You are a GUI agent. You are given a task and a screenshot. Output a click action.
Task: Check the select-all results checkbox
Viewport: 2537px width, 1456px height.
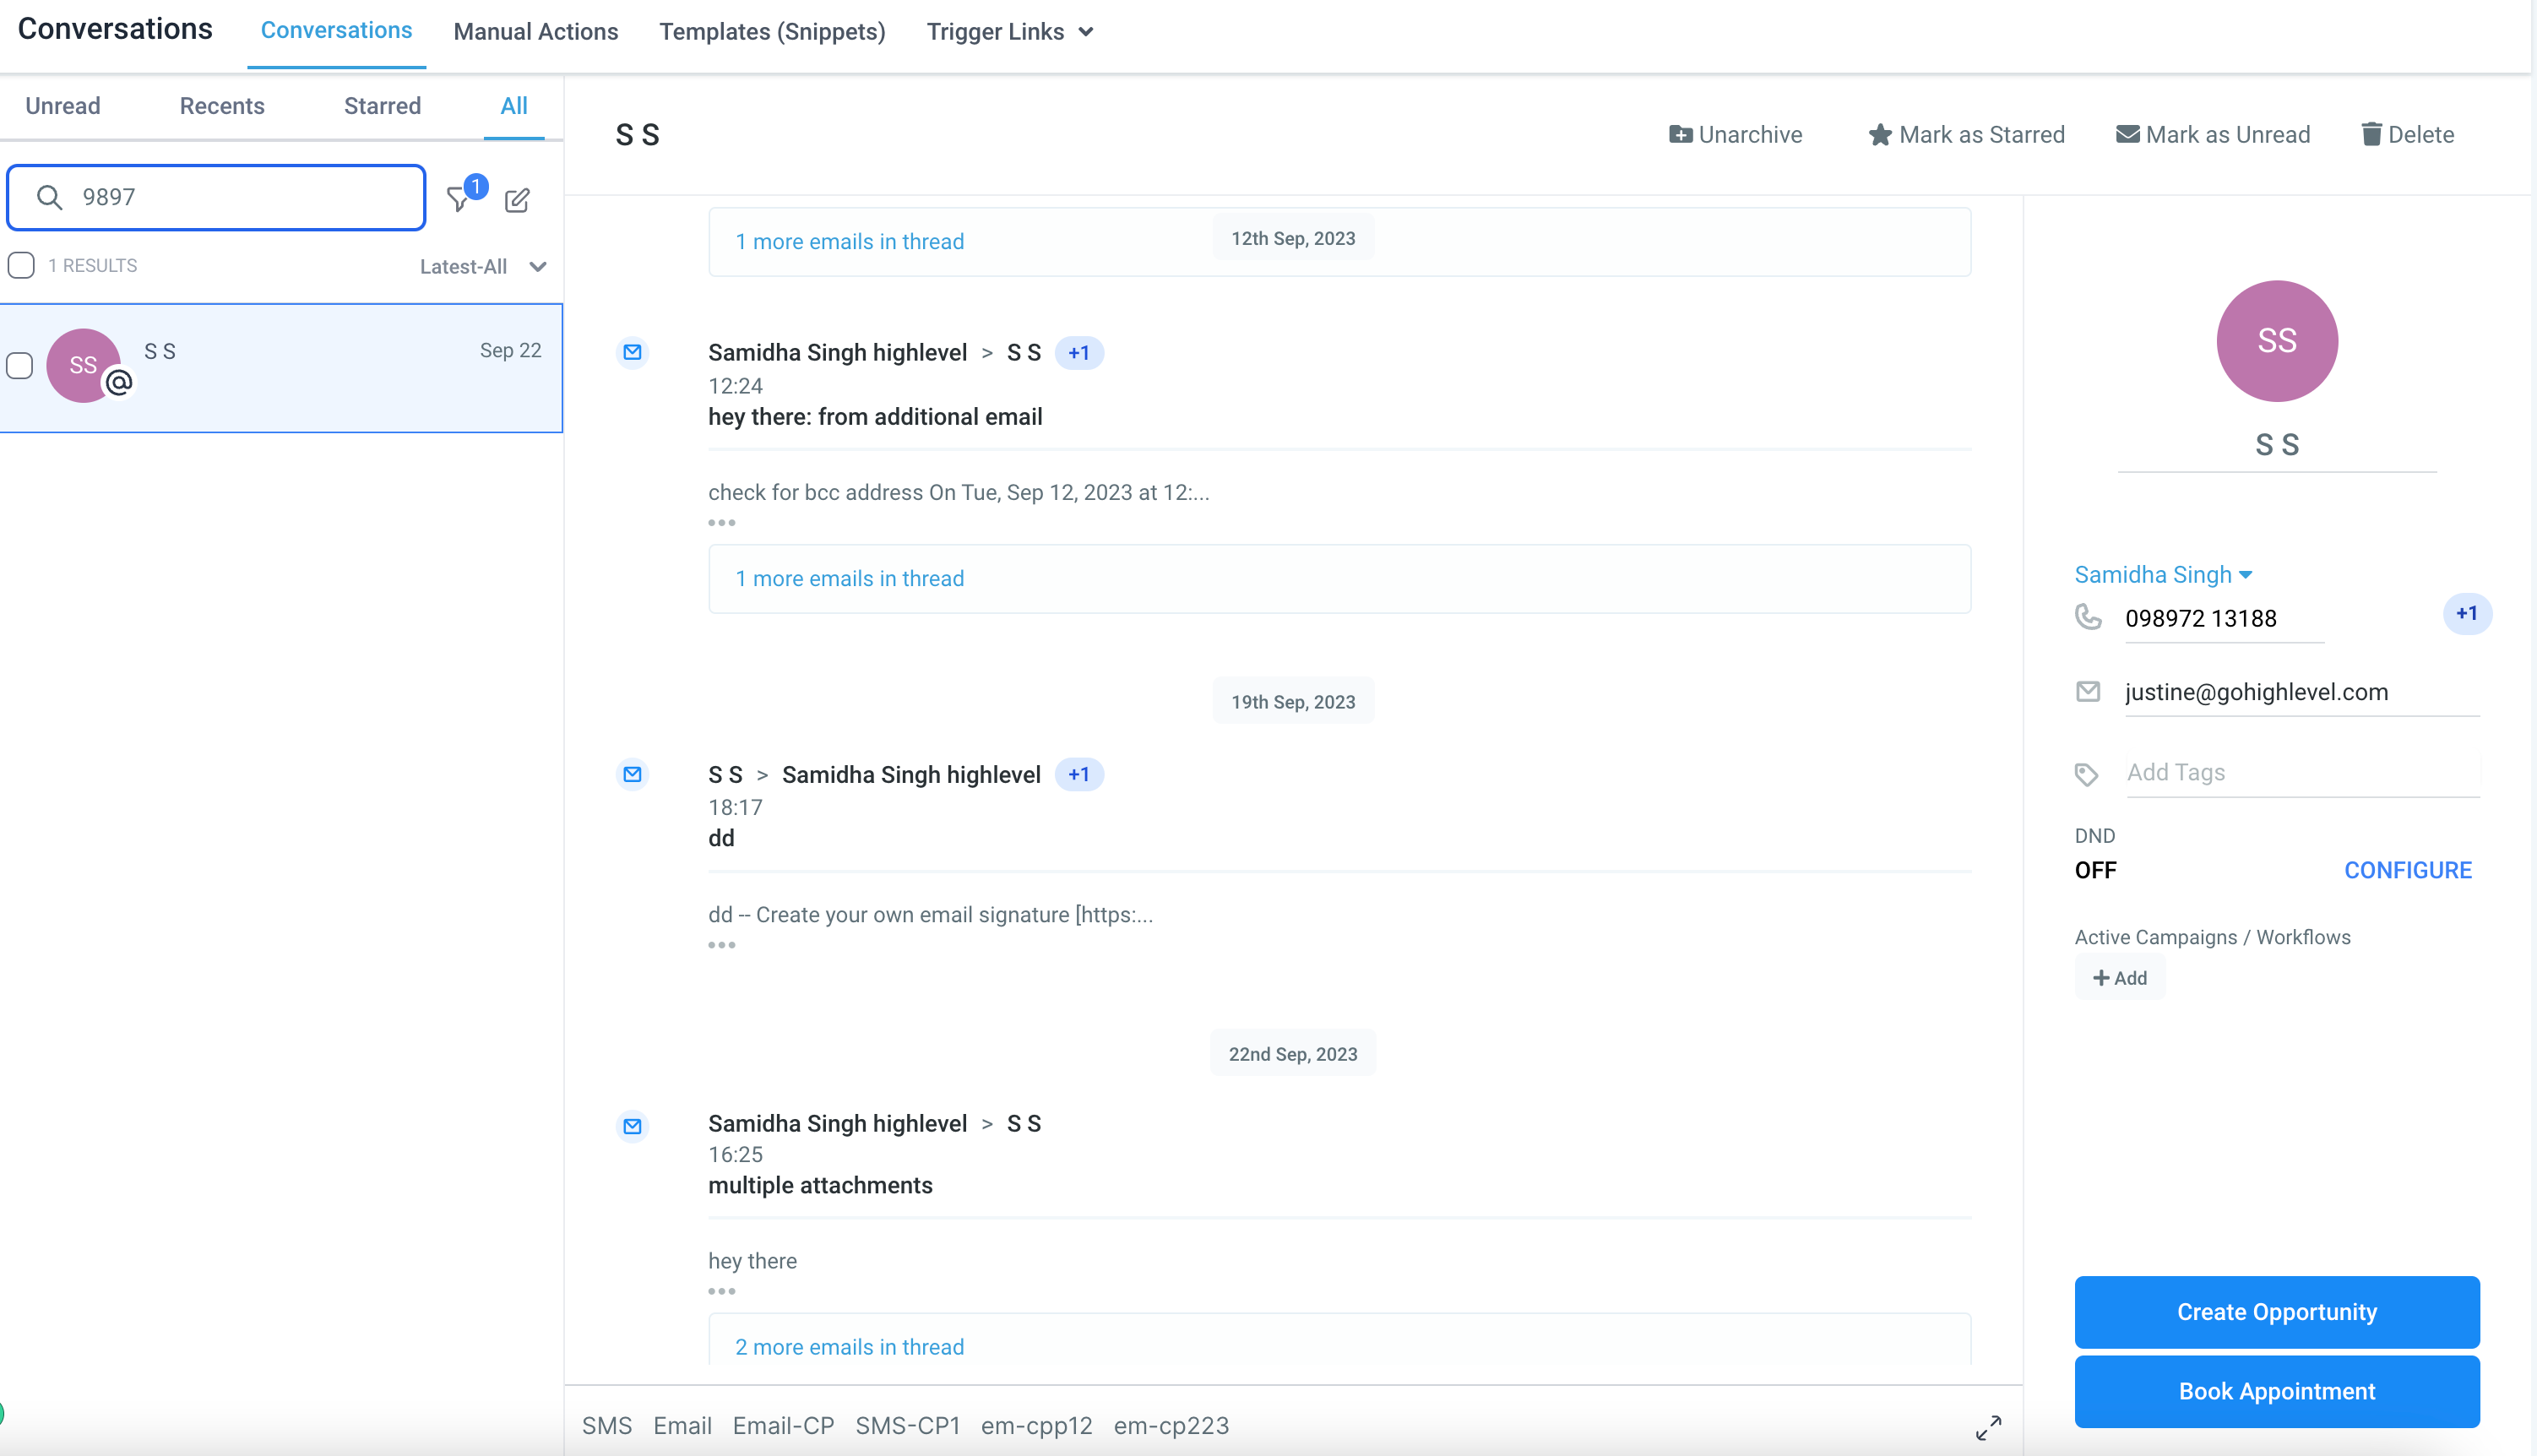[21, 265]
